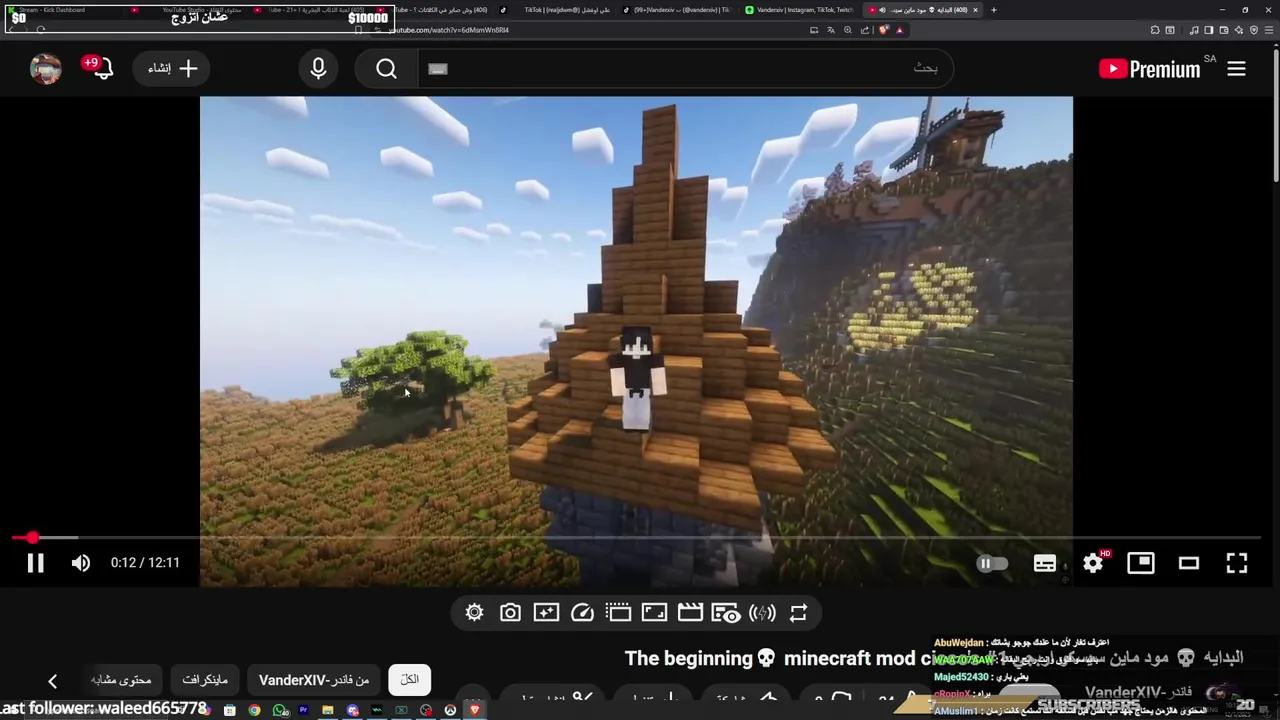
Task: Select the 'الكل' filter chip
Action: coord(410,680)
